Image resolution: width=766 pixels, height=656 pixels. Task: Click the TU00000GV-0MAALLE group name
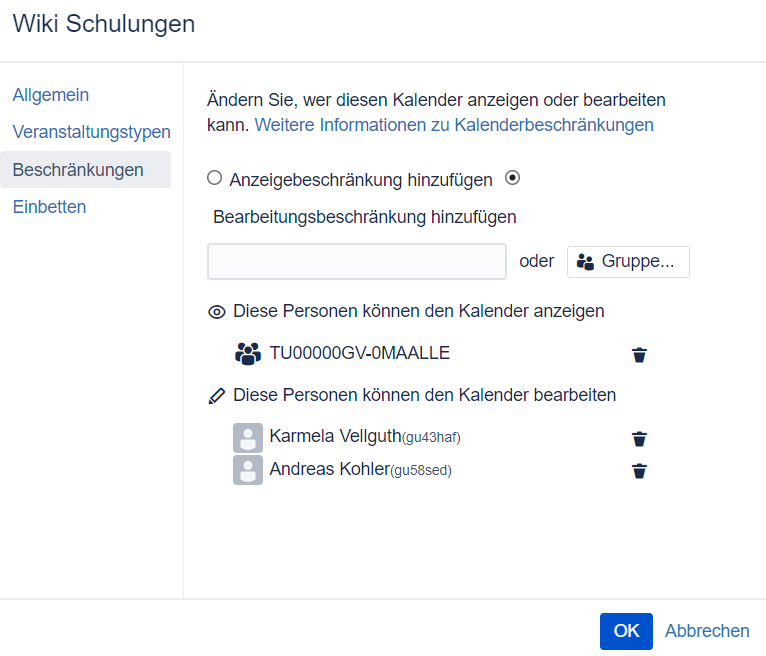click(360, 354)
